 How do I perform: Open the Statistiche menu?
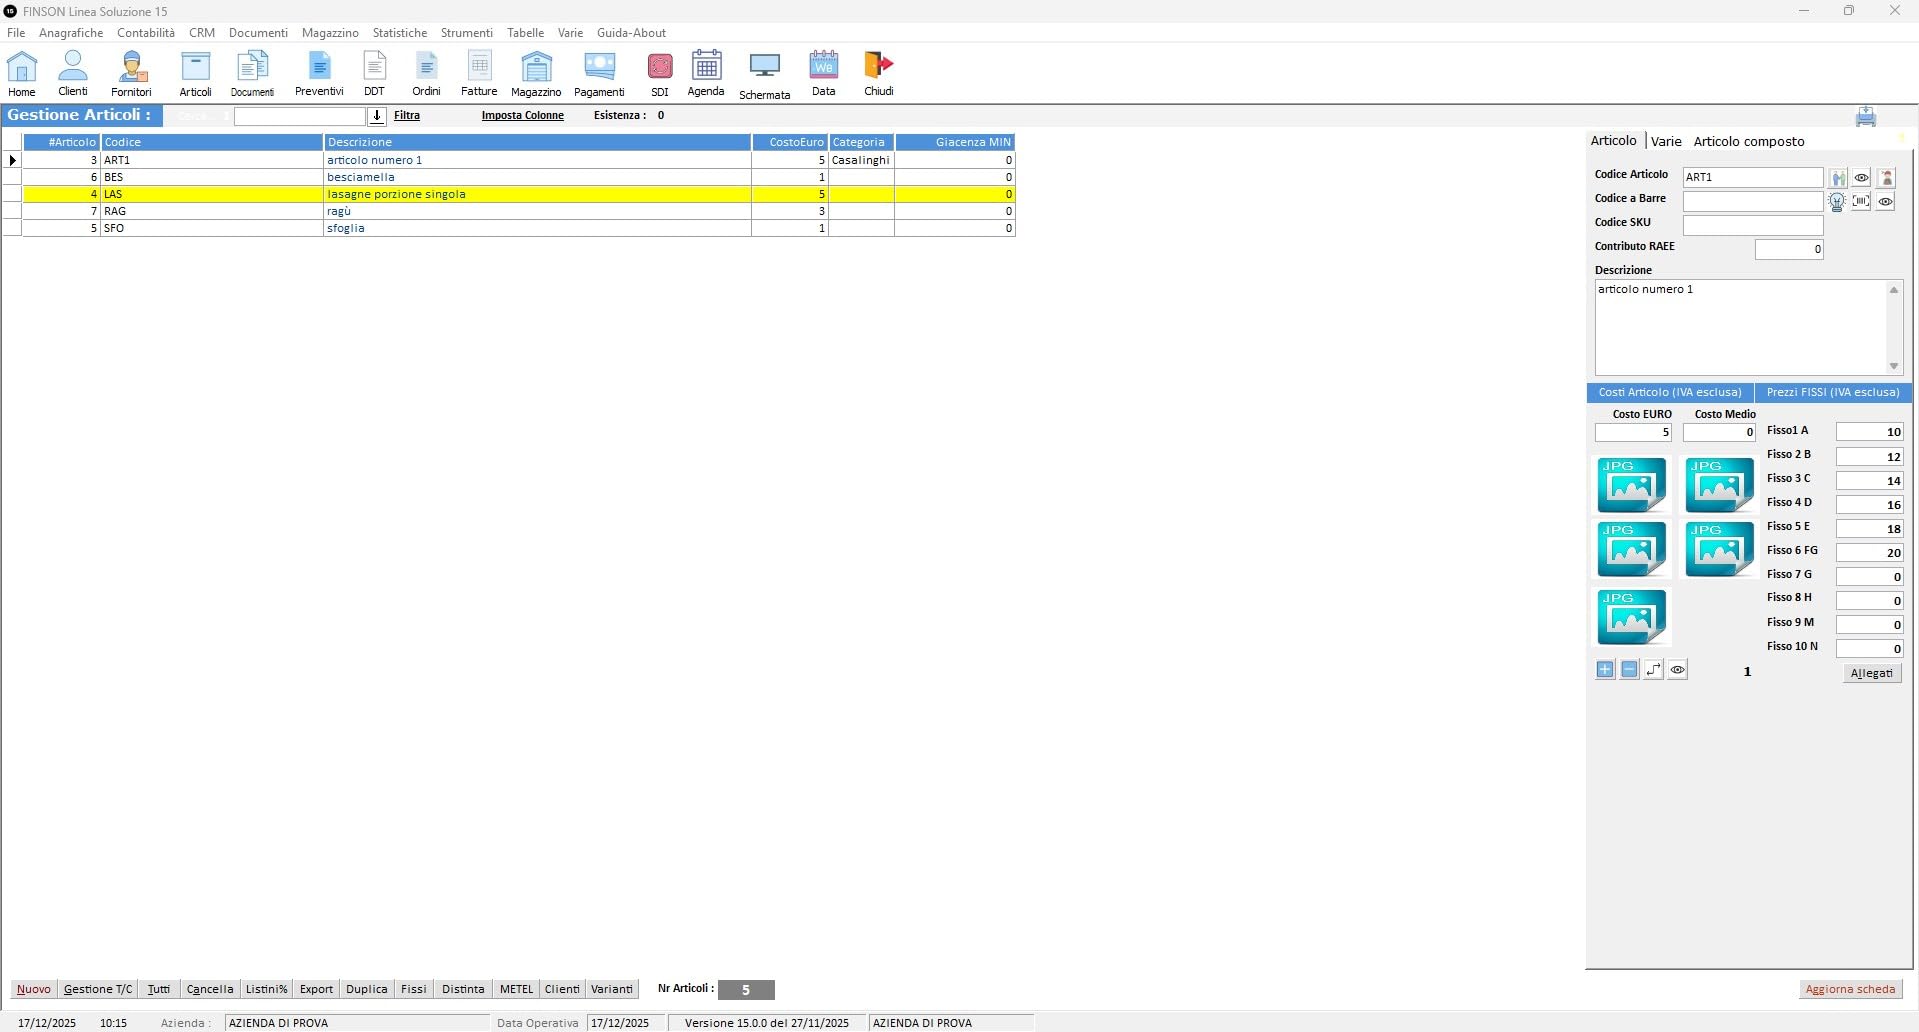coord(400,33)
